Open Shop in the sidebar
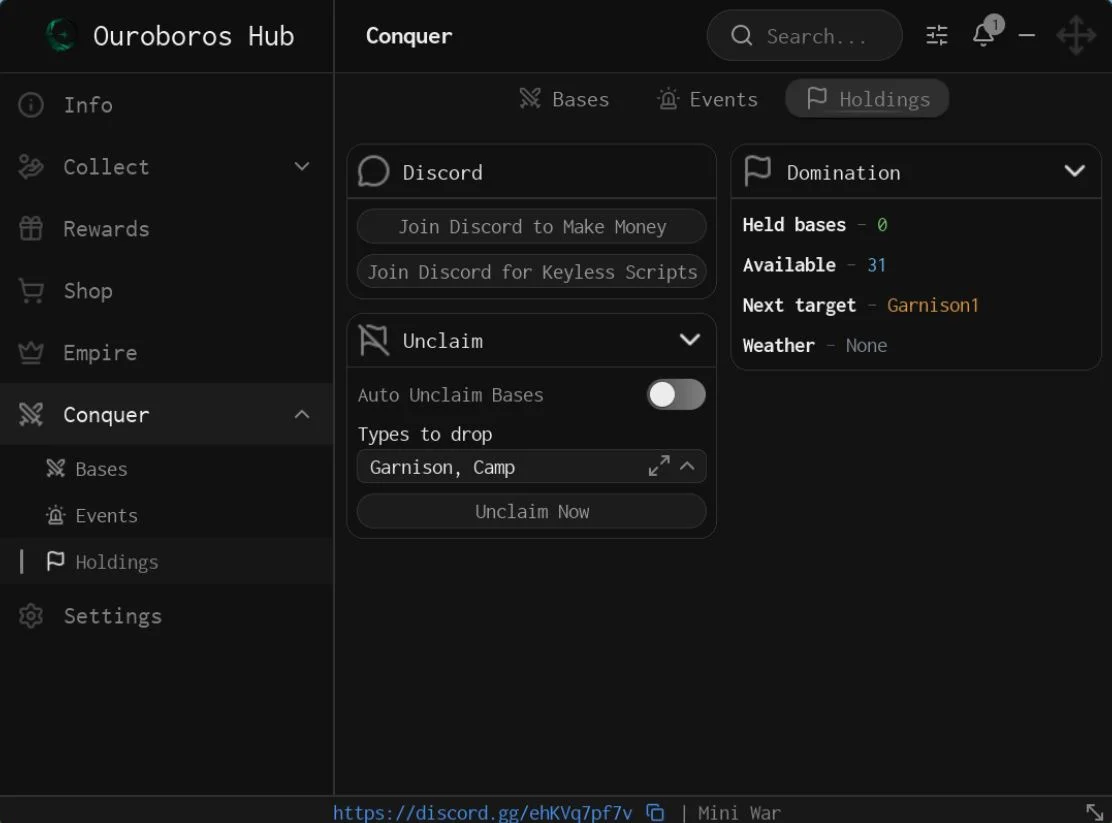This screenshot has width=1112, height=823. tap(167, 291)
